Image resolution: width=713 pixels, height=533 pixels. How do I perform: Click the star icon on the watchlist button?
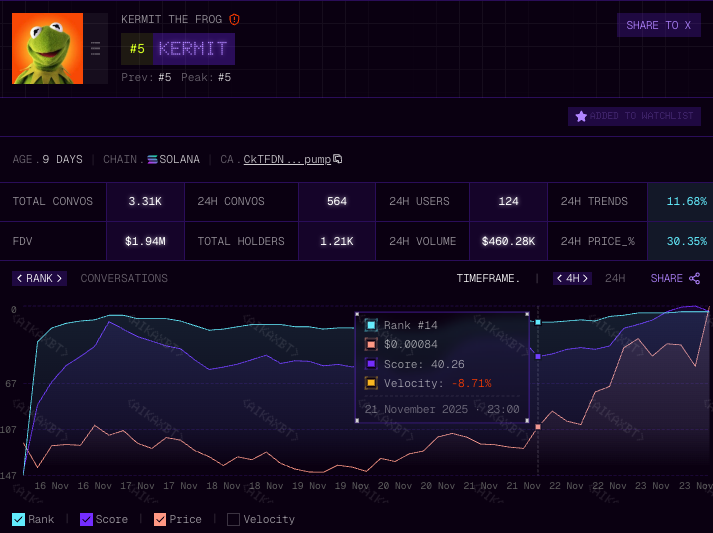point(581,116)
